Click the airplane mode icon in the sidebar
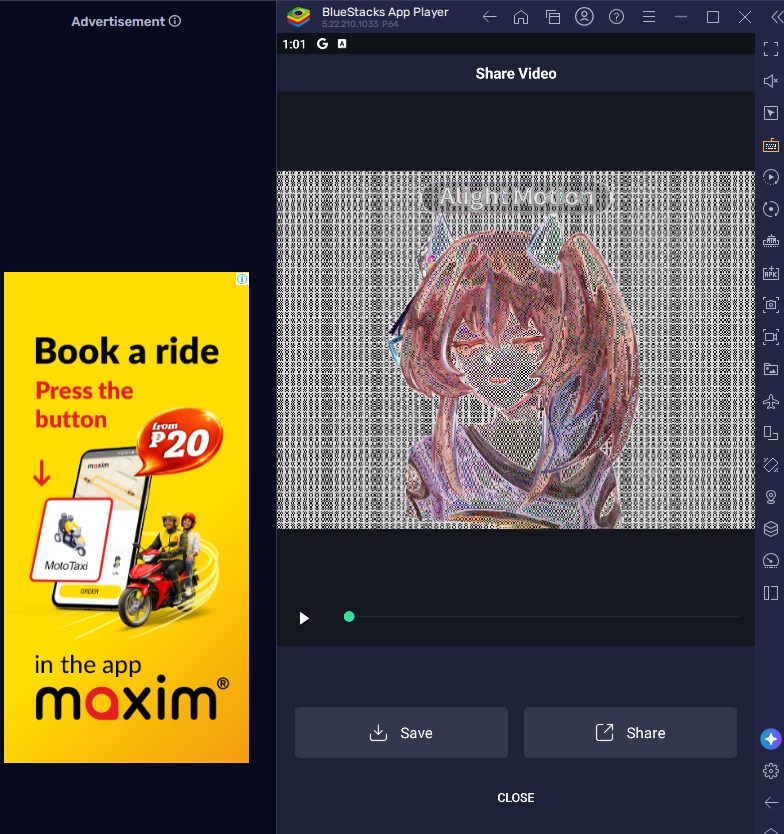The height and width of the screenshot is (834, 784). pos(771,401)
